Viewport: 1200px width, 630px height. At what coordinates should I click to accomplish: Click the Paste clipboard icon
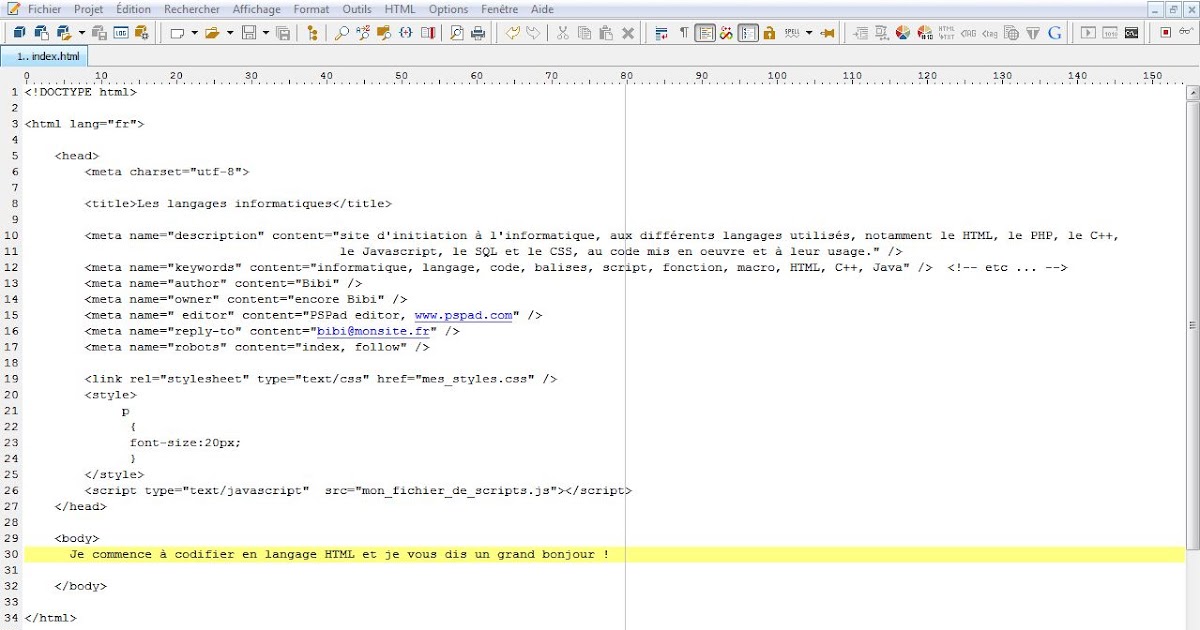tap(606, 33)
